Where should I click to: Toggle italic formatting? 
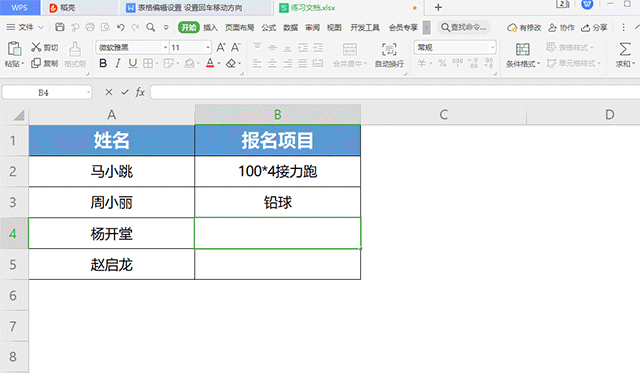click(x=118, y=63)
